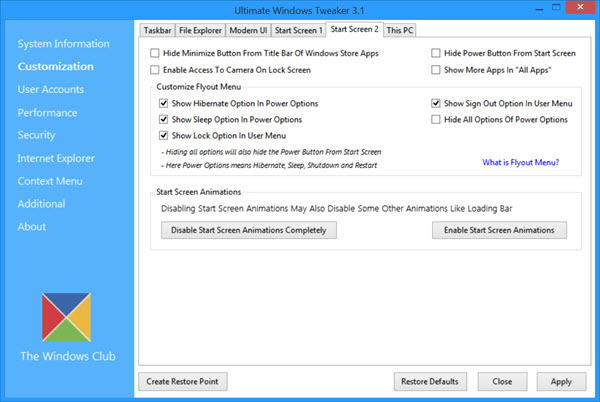The width and height of the screenshot is (600, 402).
Task: Select Customization in the sidebar
Action: (x=55, y=67)
